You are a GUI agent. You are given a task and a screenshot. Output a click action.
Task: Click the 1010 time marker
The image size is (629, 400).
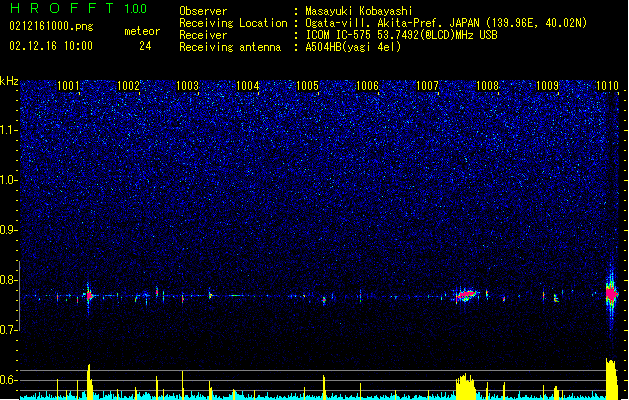[607, 86]
